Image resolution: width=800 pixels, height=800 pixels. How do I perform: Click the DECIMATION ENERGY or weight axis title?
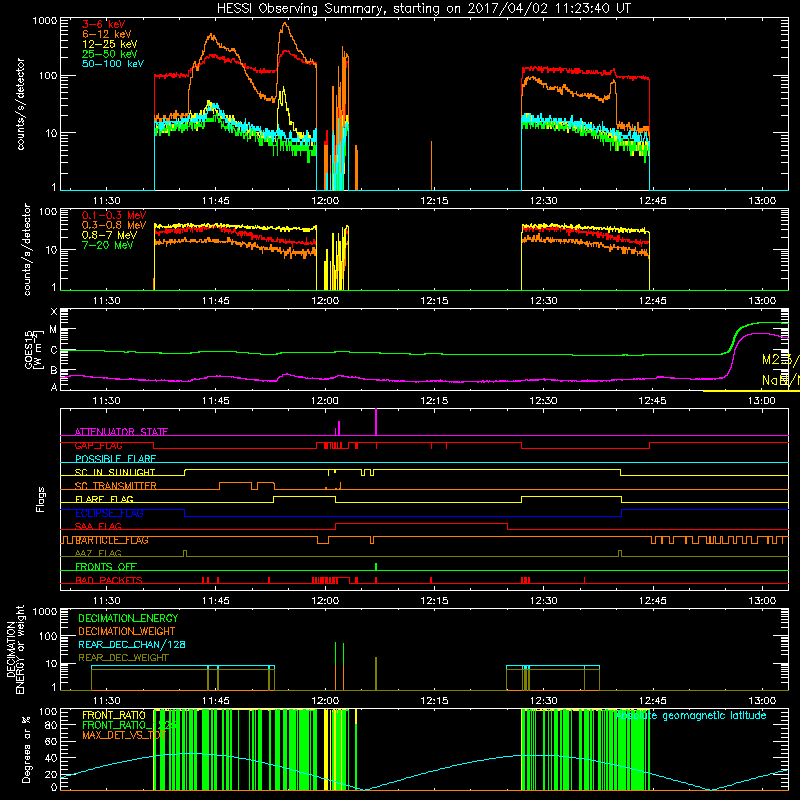[x=15, y=649]
